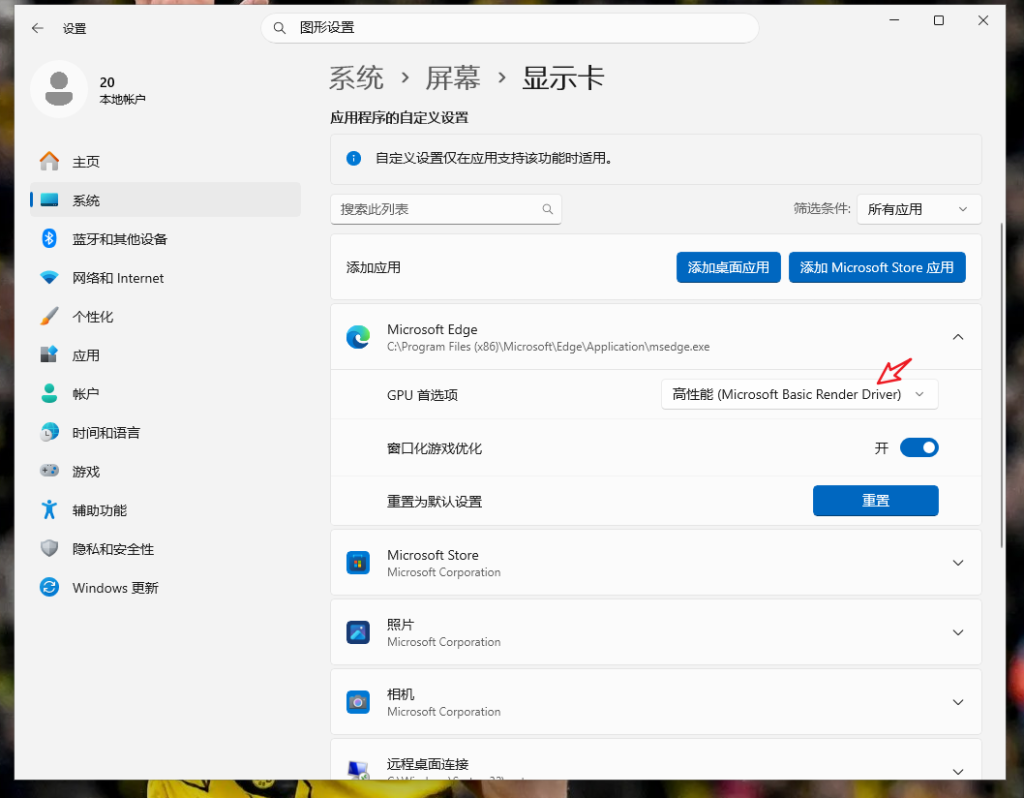The height and width of the screenshot is (798, 1024).
Task: Expand the Microsoft Store entry
Action: click(x=957, y=563)
